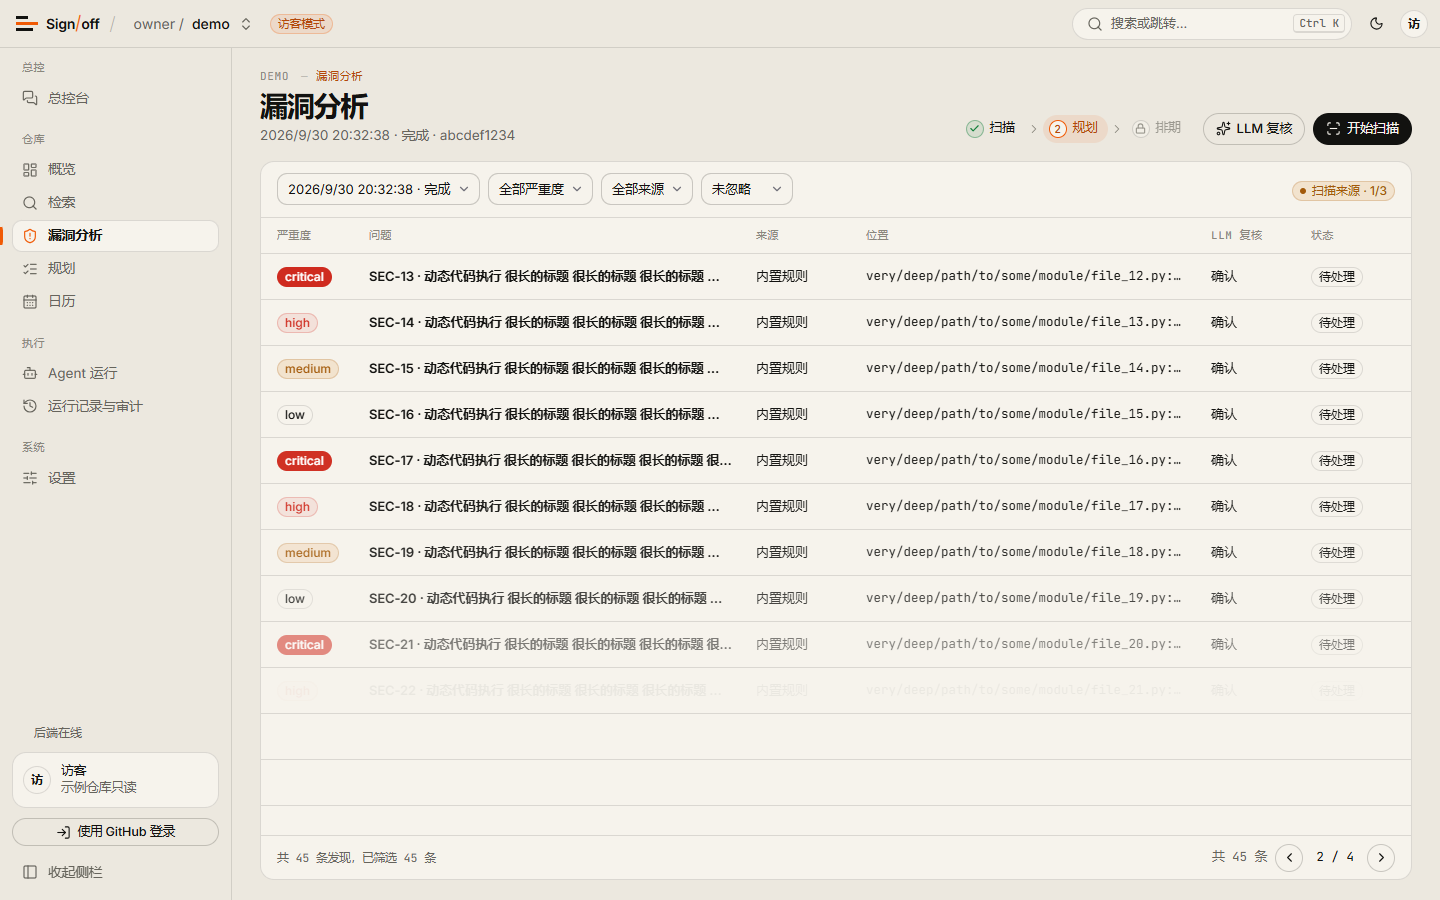Select the 扫描 step in the workflow
The width and height of the screenshot is (1440, 900).
click(991, 128)
